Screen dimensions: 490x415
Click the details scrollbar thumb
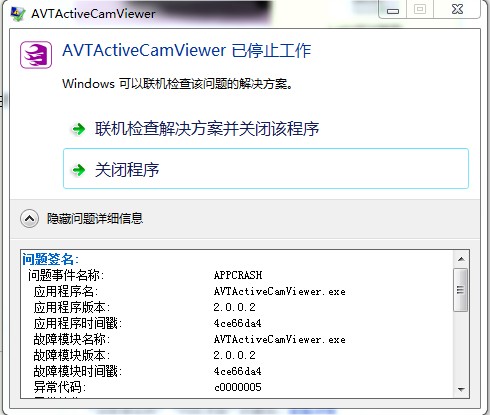pos(461,290)
